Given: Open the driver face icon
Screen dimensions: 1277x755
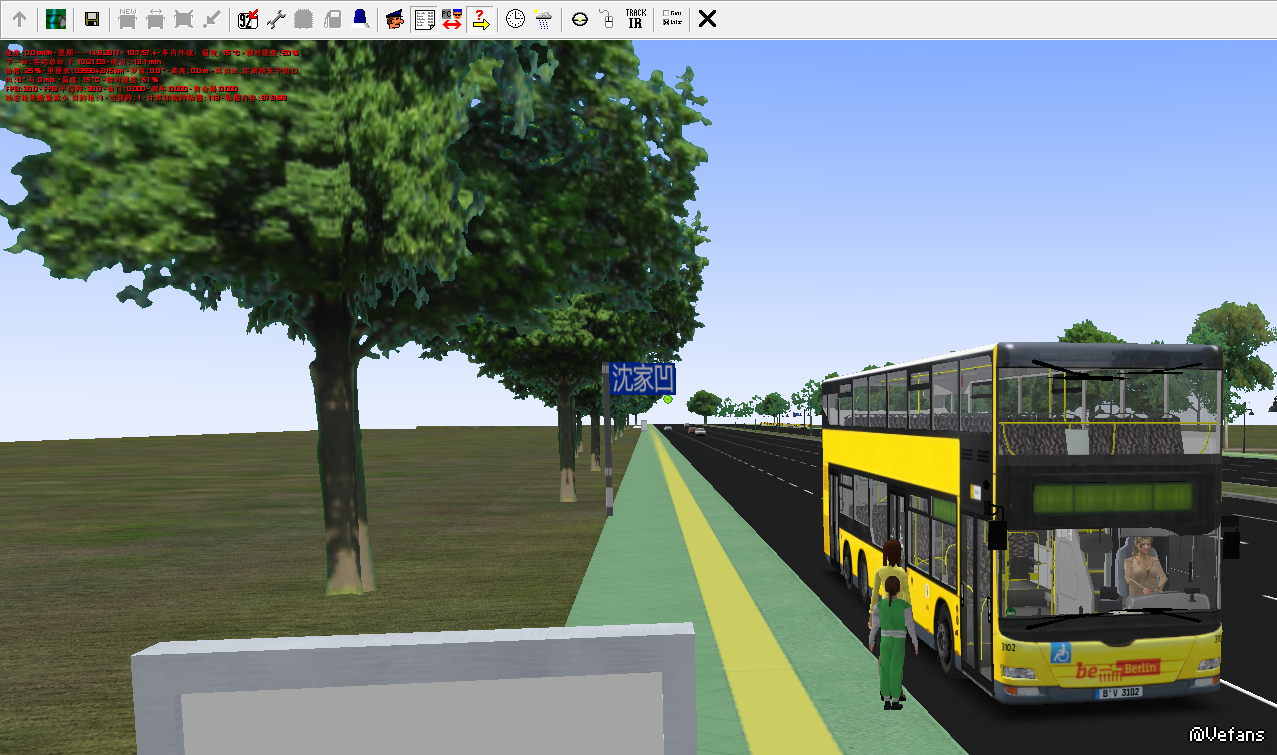Looking at the screenshot, I should tap(395, 19).
